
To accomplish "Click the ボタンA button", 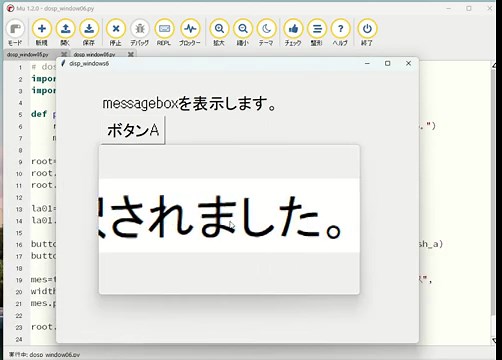I will tap(133, 130).
